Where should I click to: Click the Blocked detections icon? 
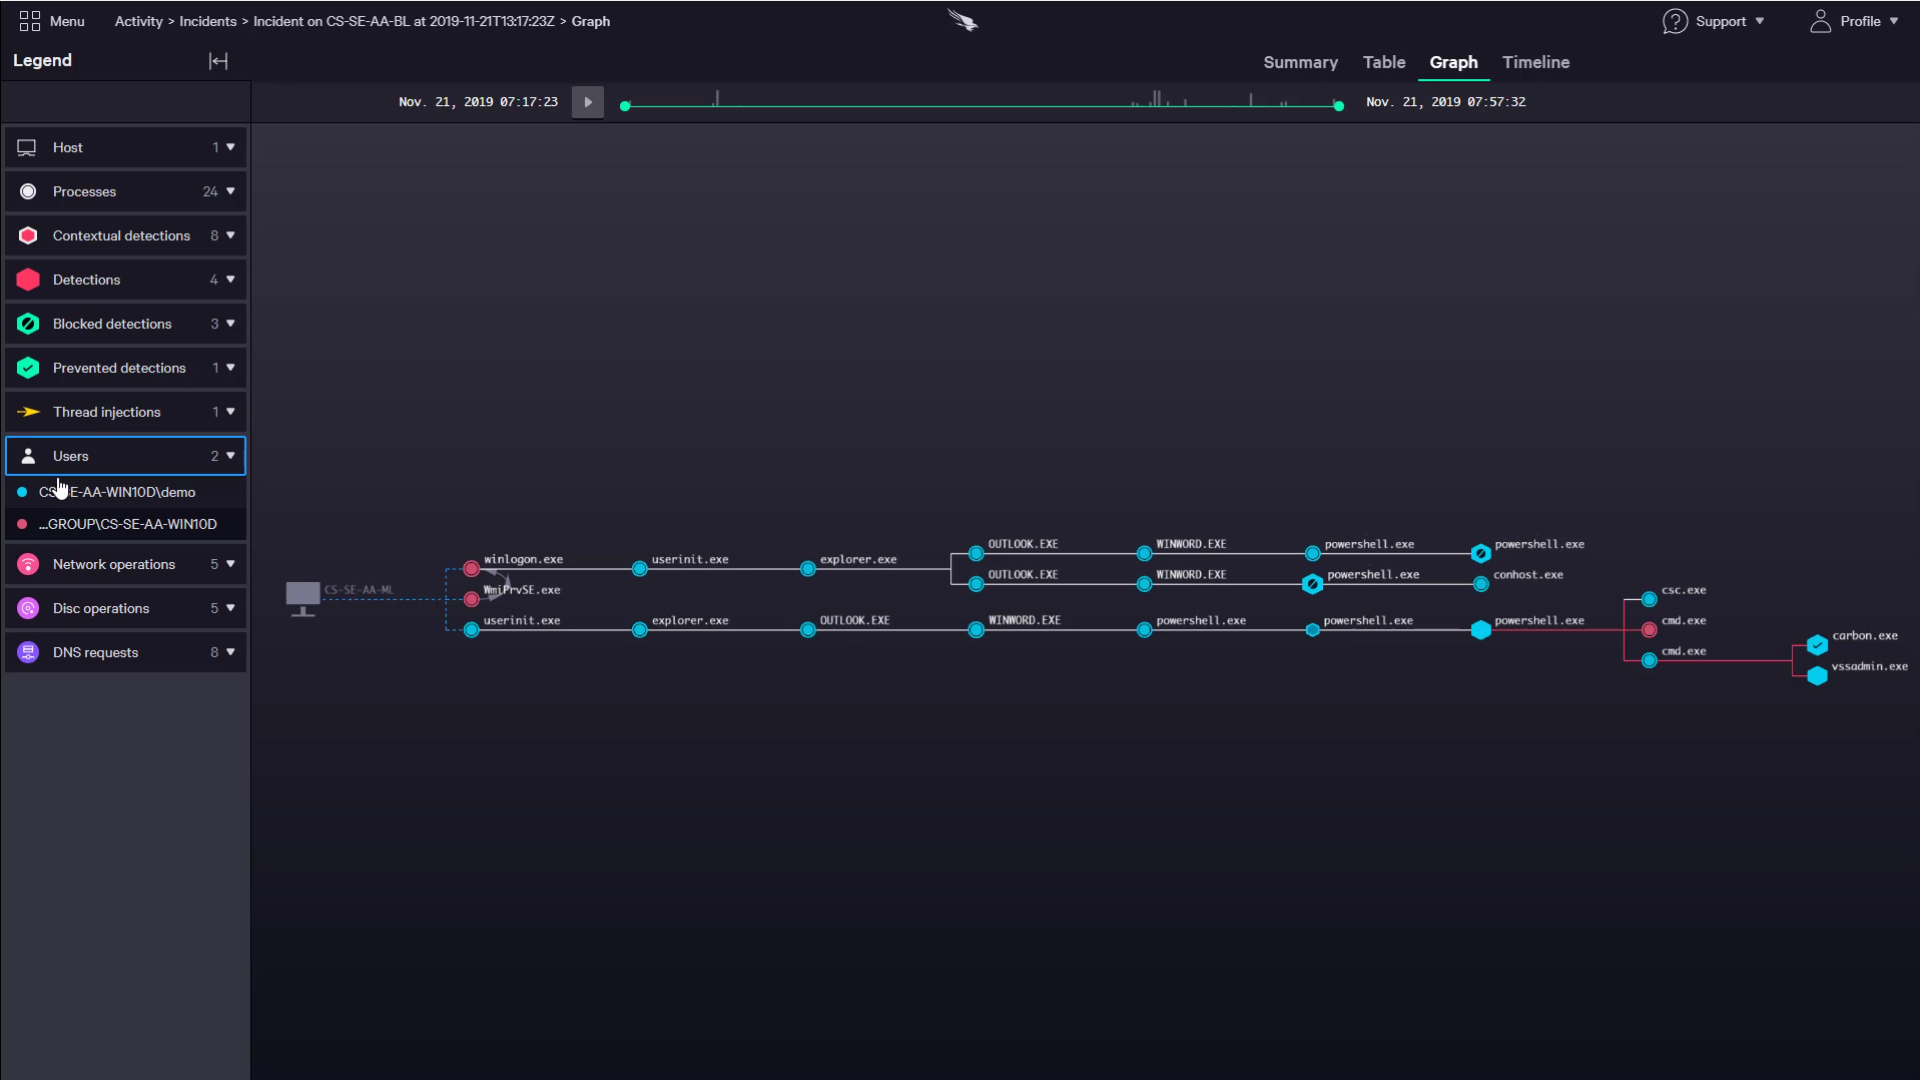pos(28,323)
